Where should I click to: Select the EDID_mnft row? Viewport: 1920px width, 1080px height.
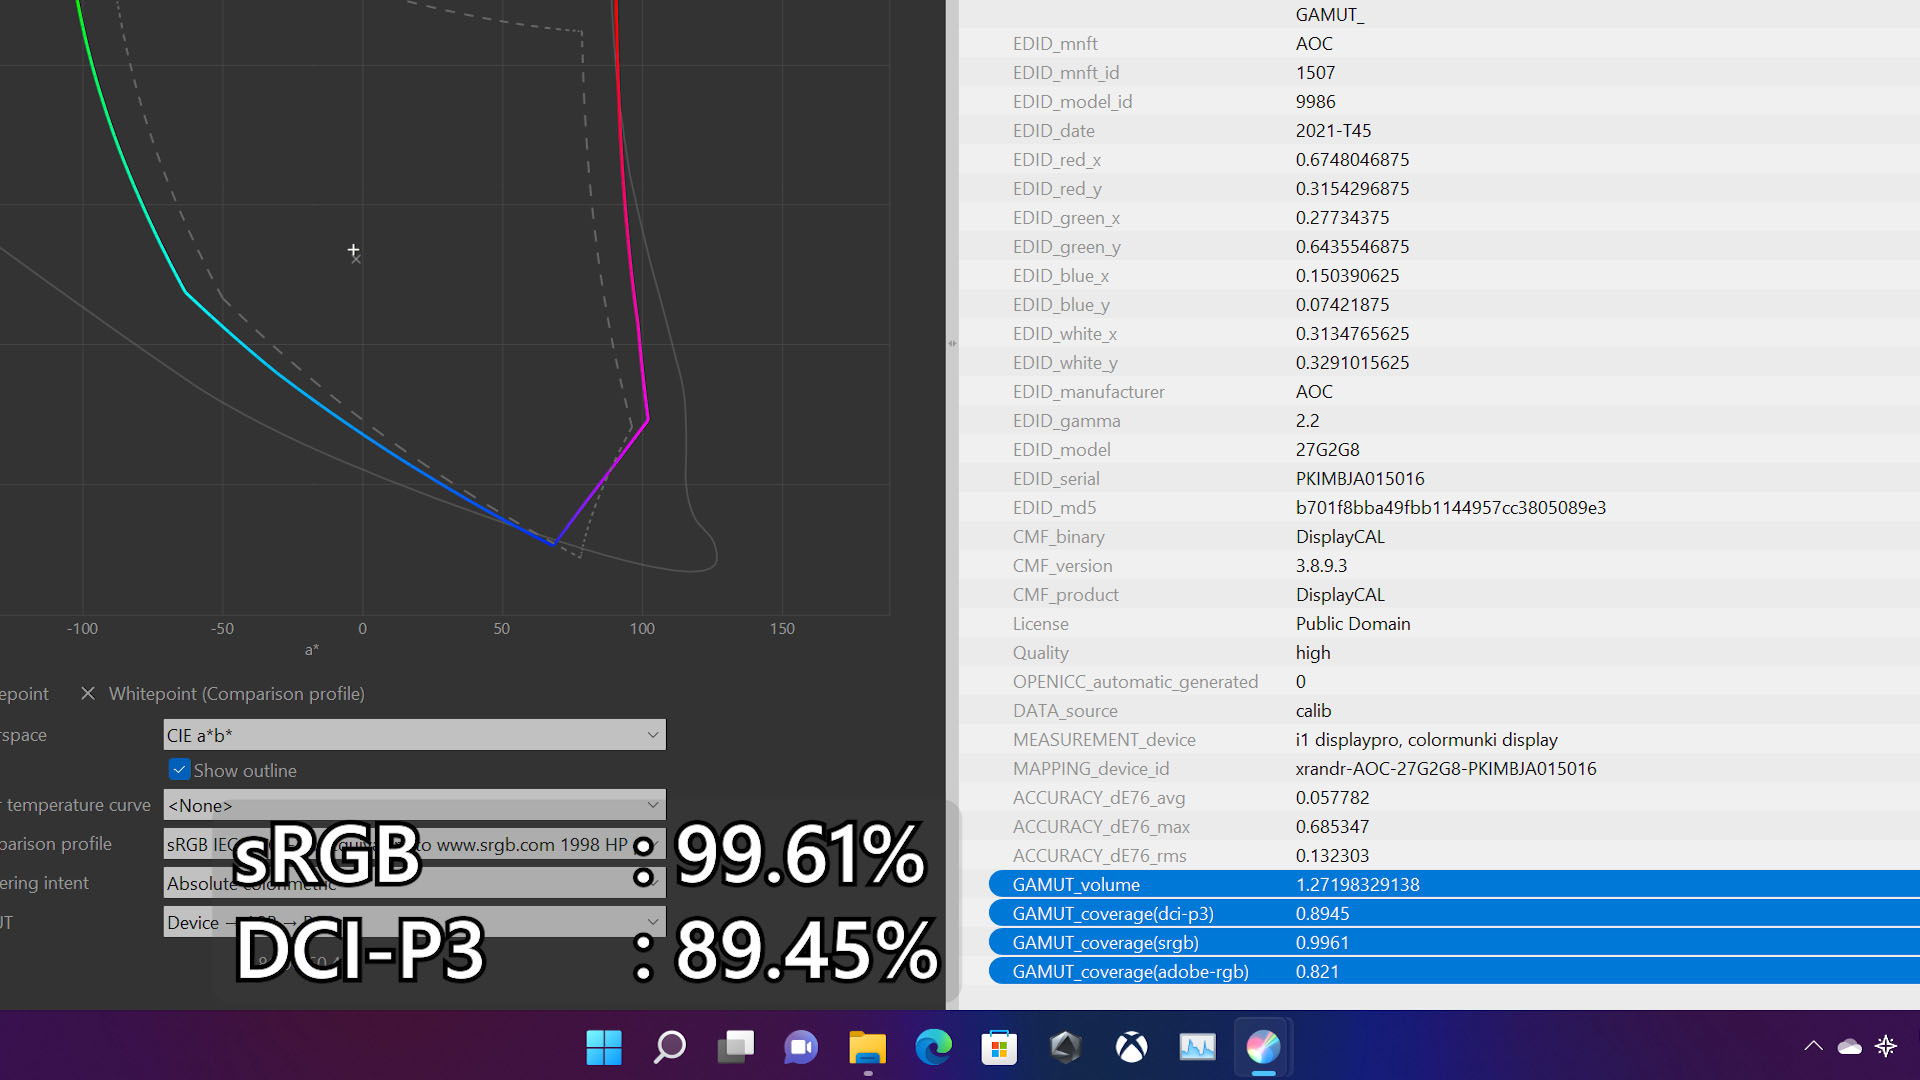tap(1440, 43)
